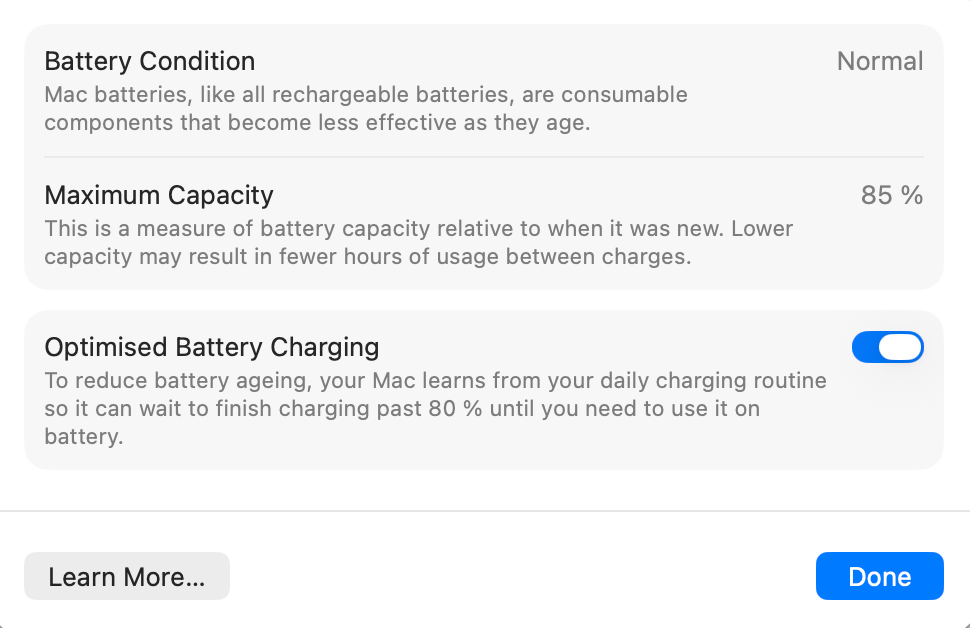Click the "To reduce battery ageing" text line
Image resolution: width=970 pixels, height=628 pixels.
point(435,381)
